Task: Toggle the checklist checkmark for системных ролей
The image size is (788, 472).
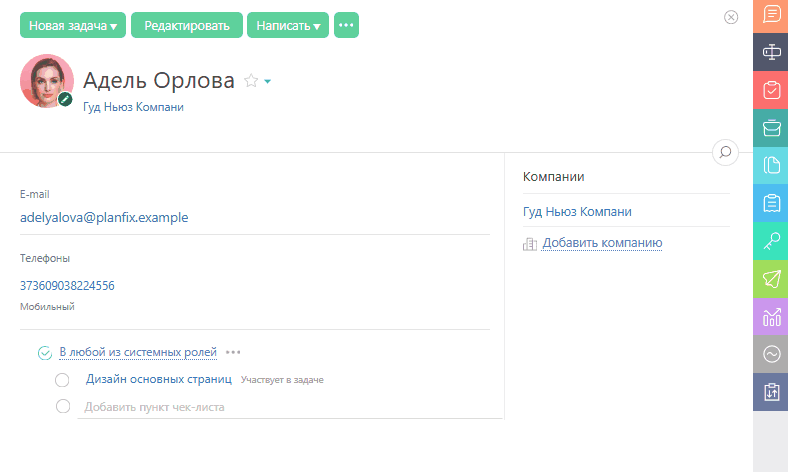Action: tap(45, 353)
